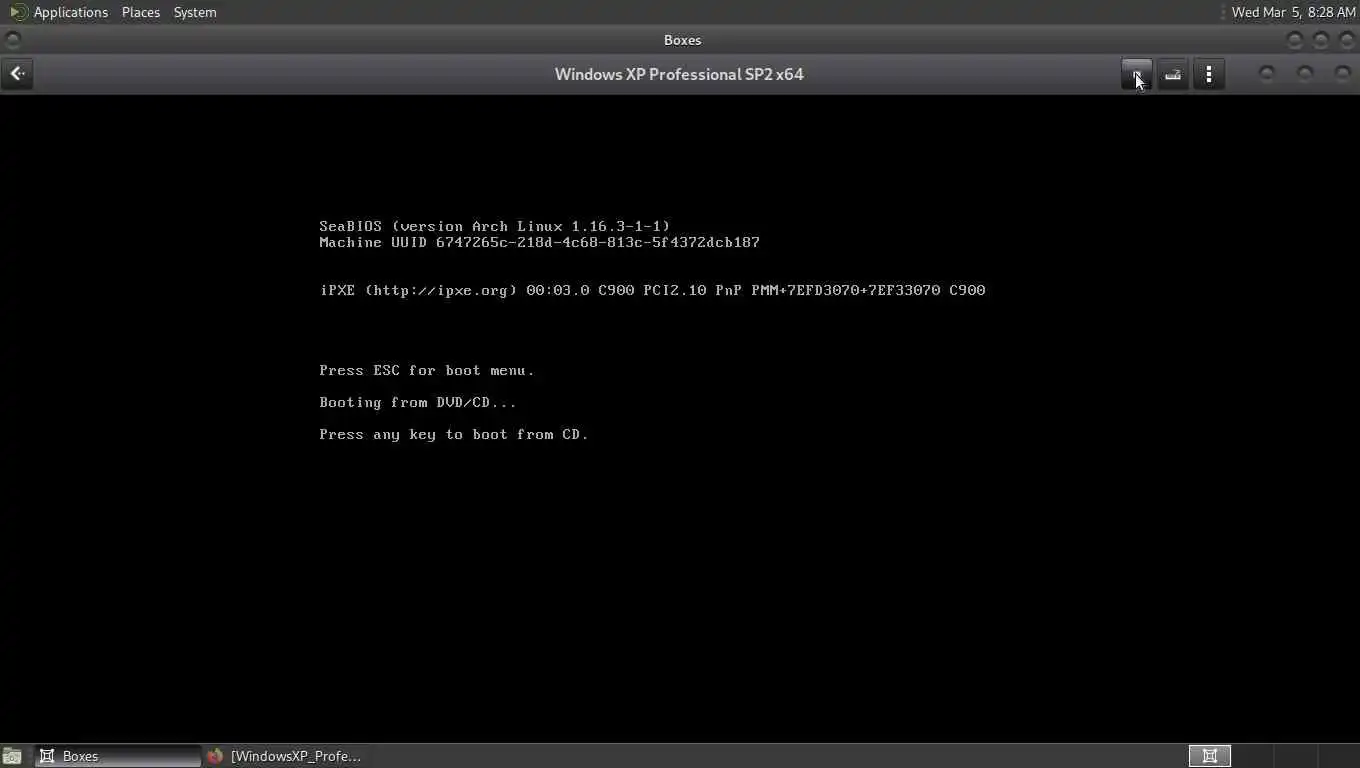Toggle fullscreen for the Windows XP box

point(1137,74)
